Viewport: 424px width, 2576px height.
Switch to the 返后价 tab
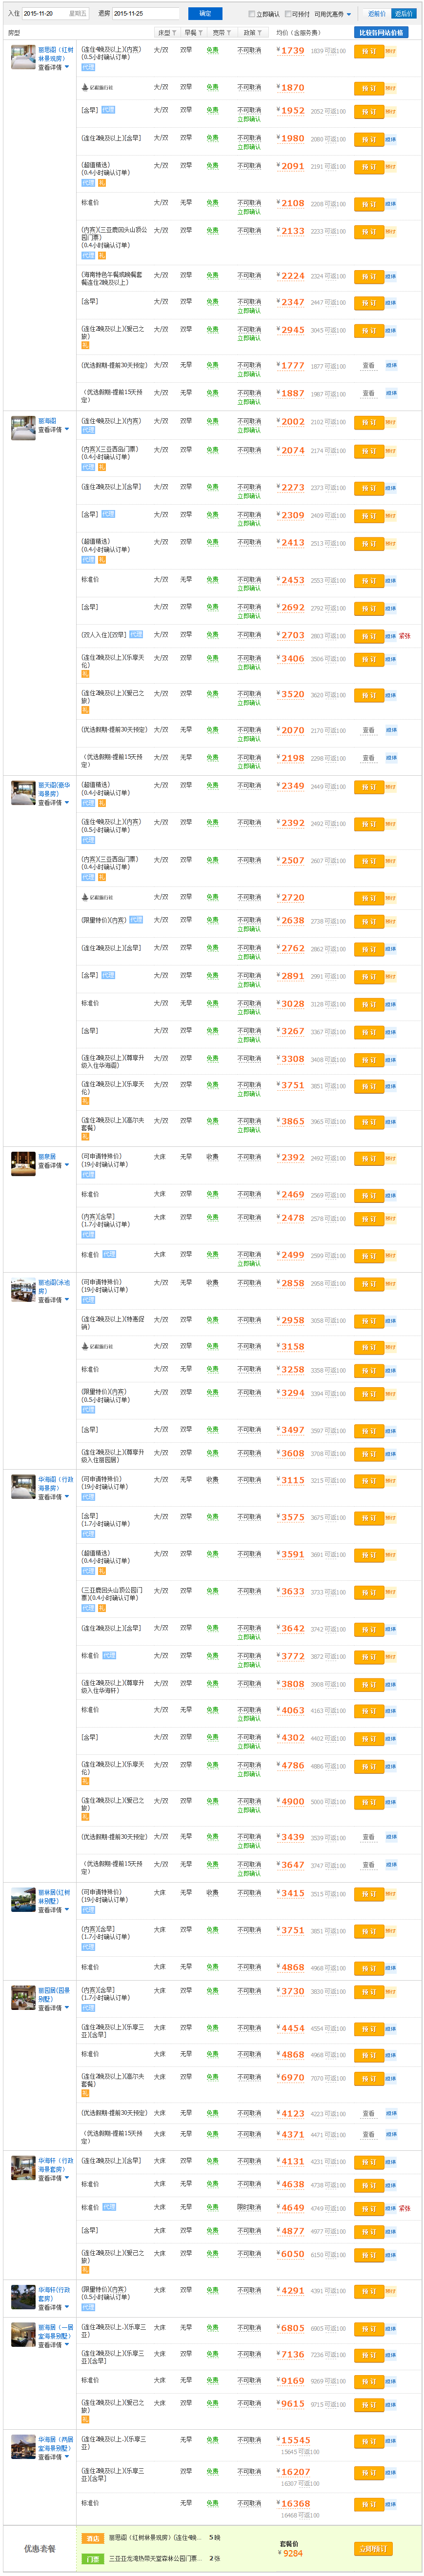[403, 14]
